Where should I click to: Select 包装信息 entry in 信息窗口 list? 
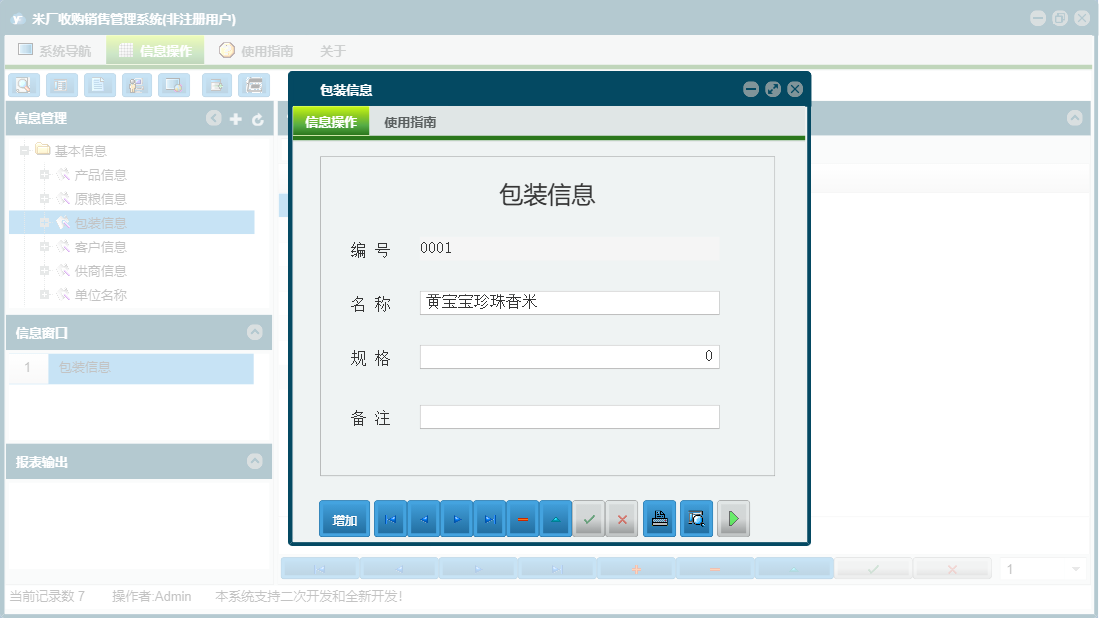click(x=151, y=368)
